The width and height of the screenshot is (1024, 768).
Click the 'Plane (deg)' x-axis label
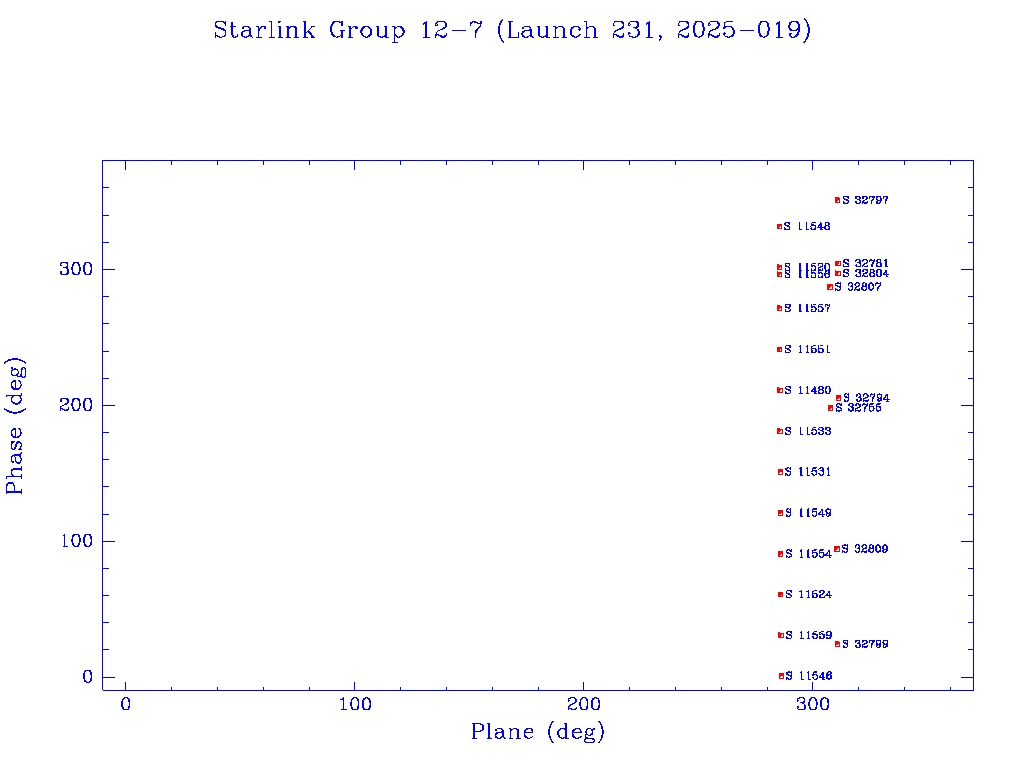coord(538,731)
